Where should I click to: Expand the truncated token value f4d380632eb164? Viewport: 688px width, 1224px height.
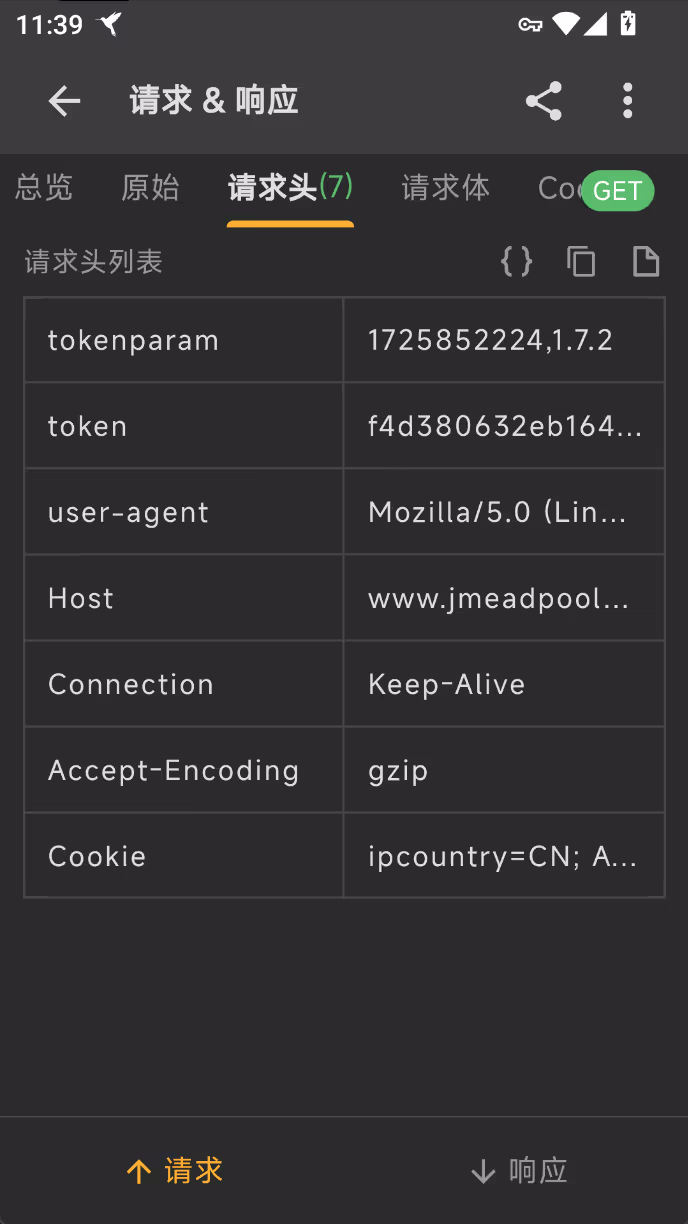tap(504, 426)
